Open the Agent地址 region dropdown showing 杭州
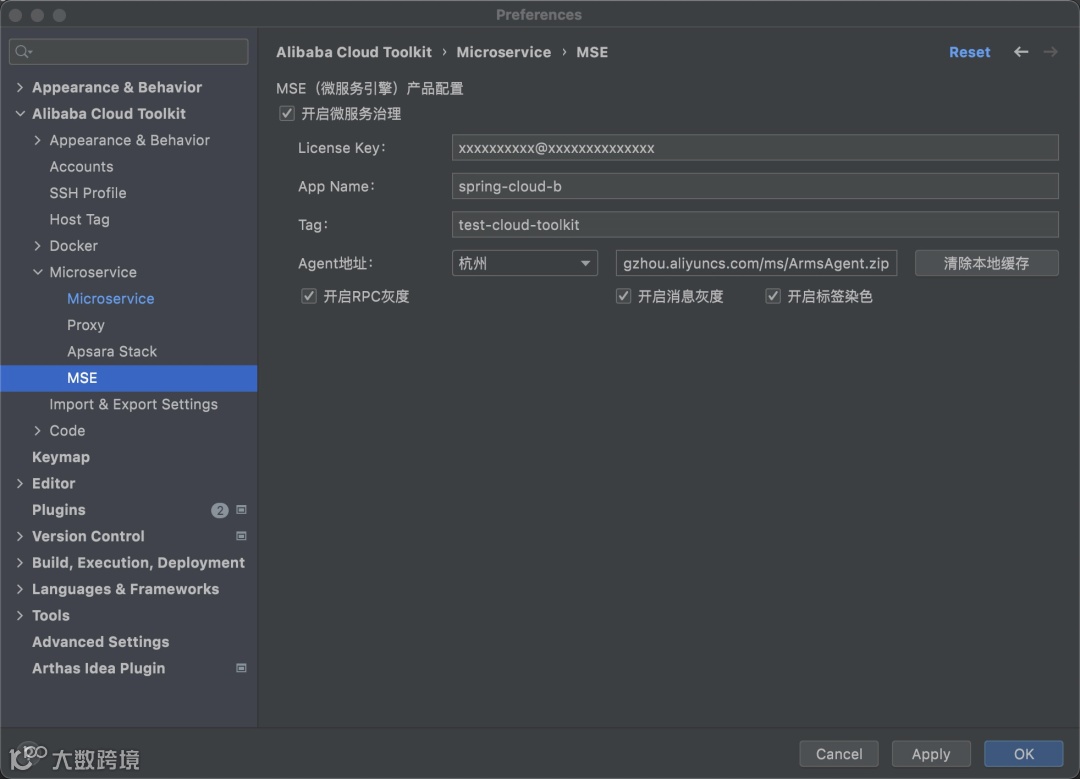 pos(524,263)
